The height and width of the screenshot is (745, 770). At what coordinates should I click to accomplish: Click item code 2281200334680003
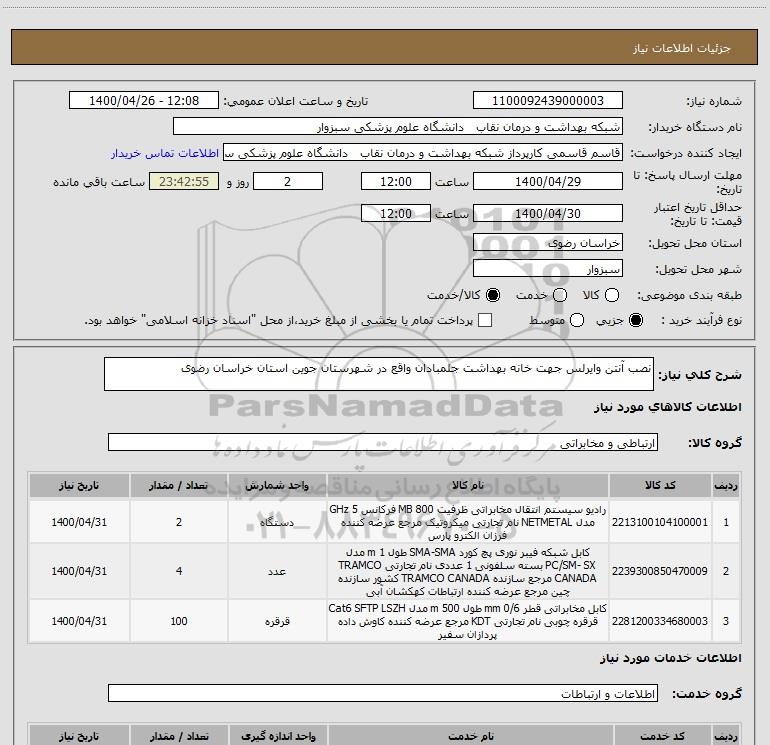coord(660,621)
